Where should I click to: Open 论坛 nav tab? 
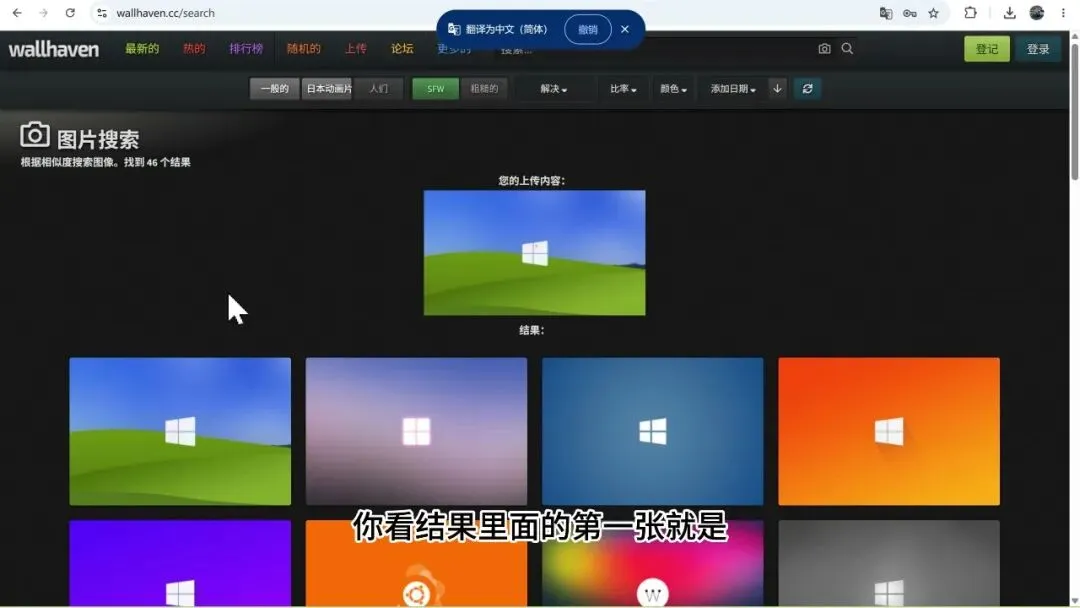[x=402, y=48]
